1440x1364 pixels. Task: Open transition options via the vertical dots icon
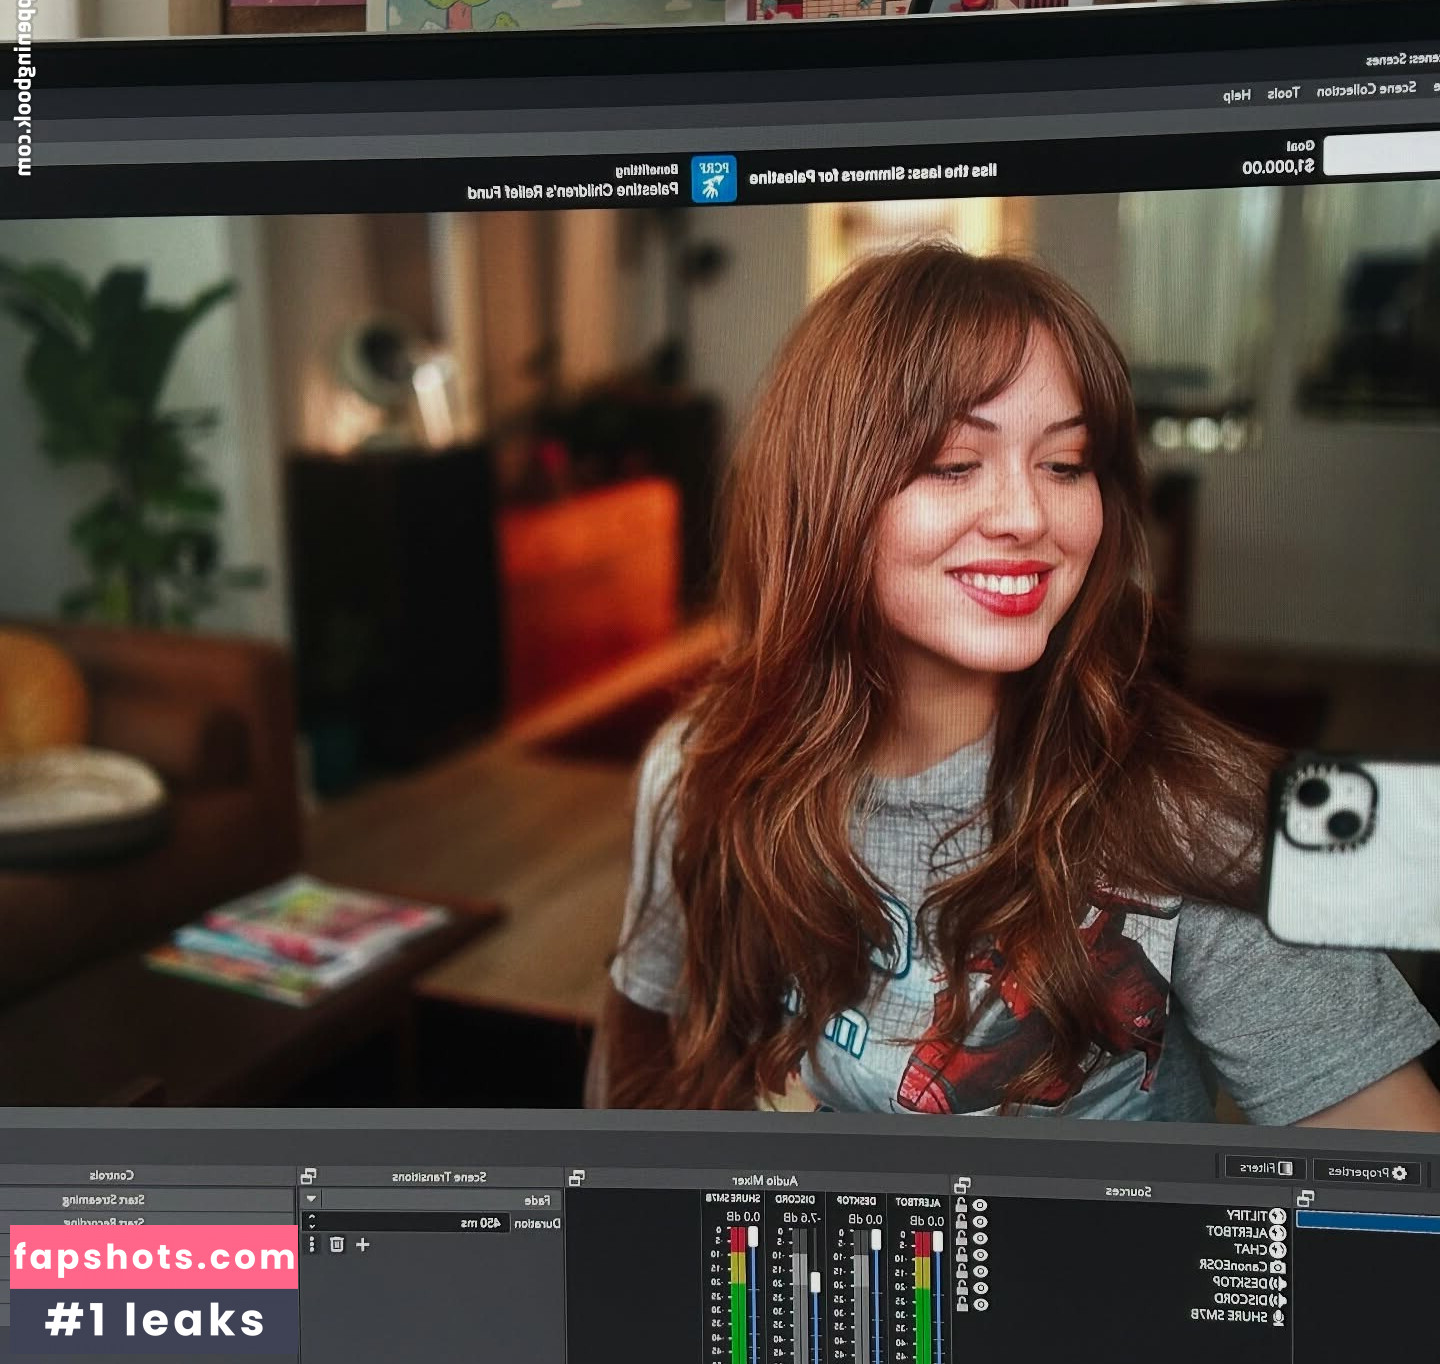point(312,1245)
